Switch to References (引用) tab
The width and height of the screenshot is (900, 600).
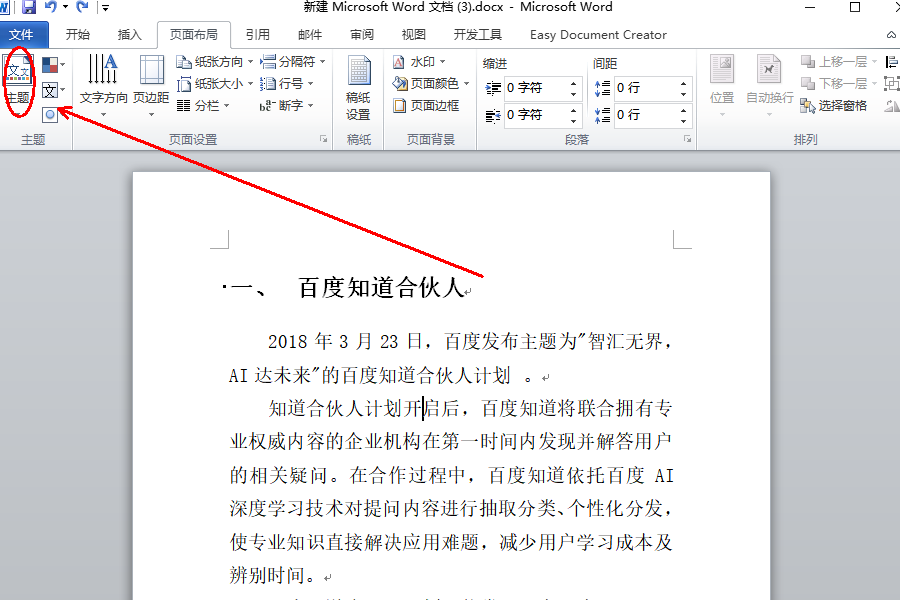point(258,34)
